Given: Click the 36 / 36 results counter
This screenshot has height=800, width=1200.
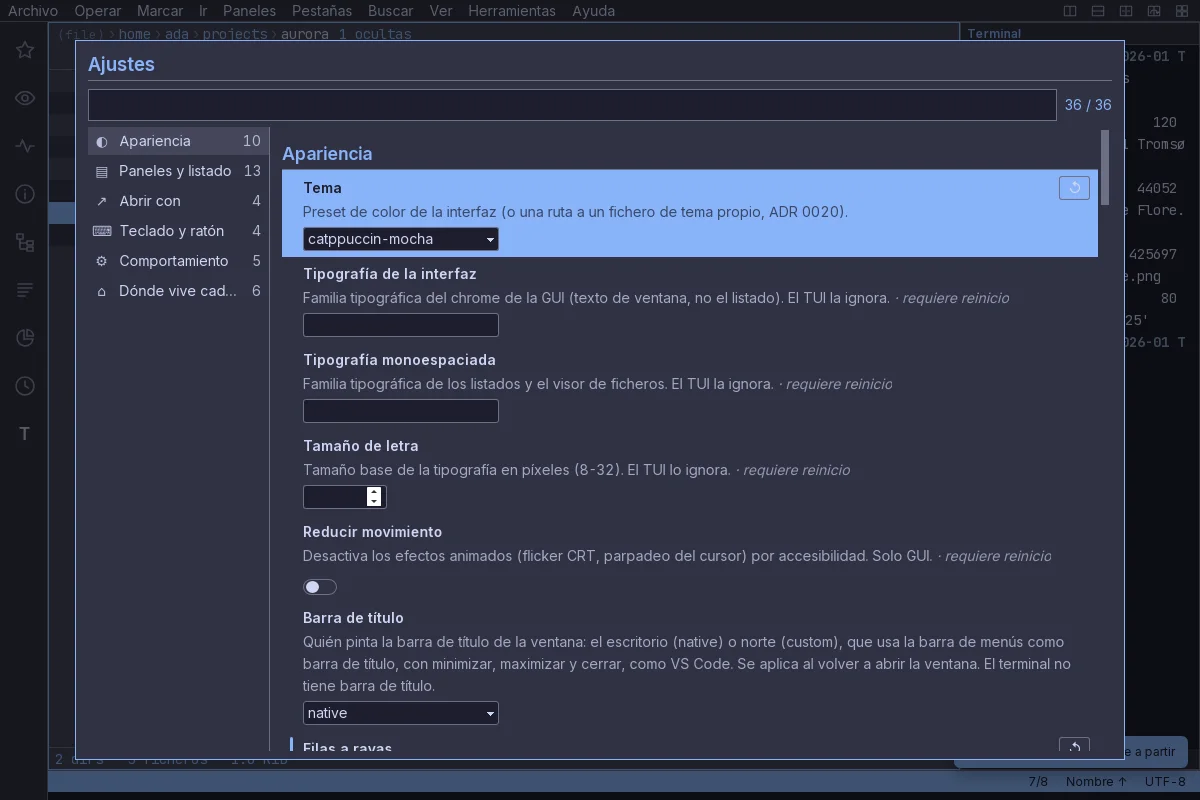Looking at the screenshot, I should click(x=1088, y=105).
